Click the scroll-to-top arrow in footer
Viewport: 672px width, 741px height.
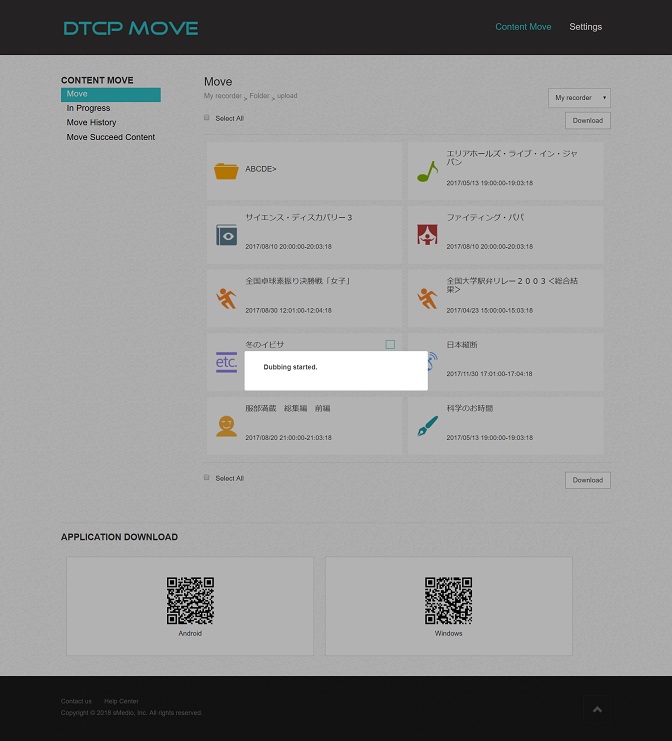597,709
